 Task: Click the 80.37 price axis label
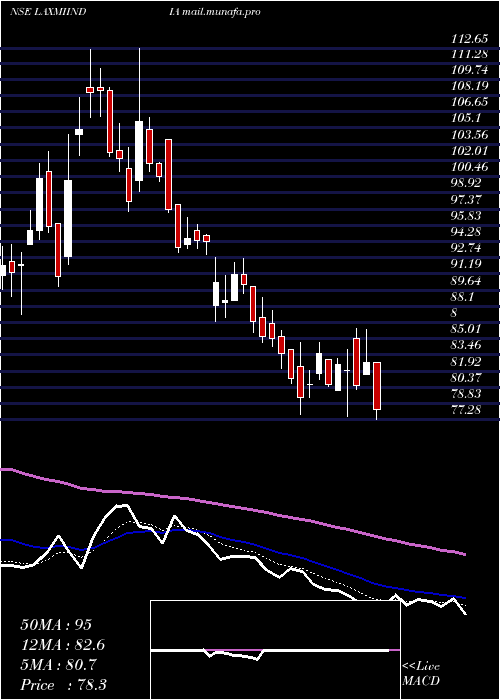tap(467, 378)
